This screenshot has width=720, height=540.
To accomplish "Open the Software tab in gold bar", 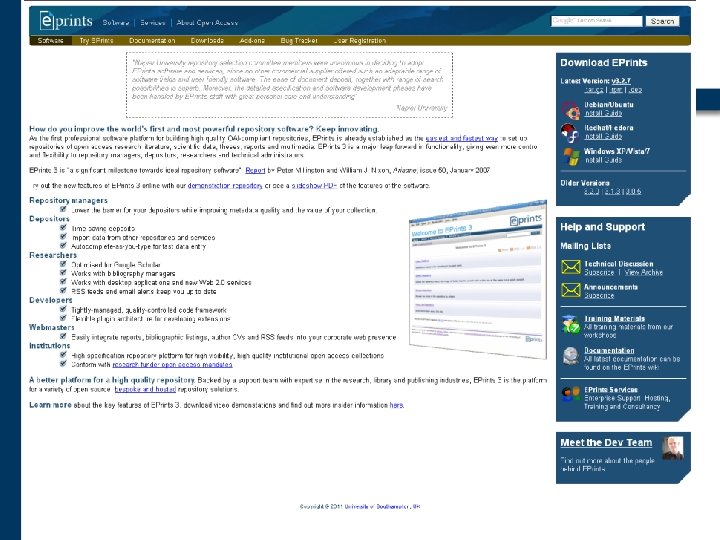I will coord(51,40).
